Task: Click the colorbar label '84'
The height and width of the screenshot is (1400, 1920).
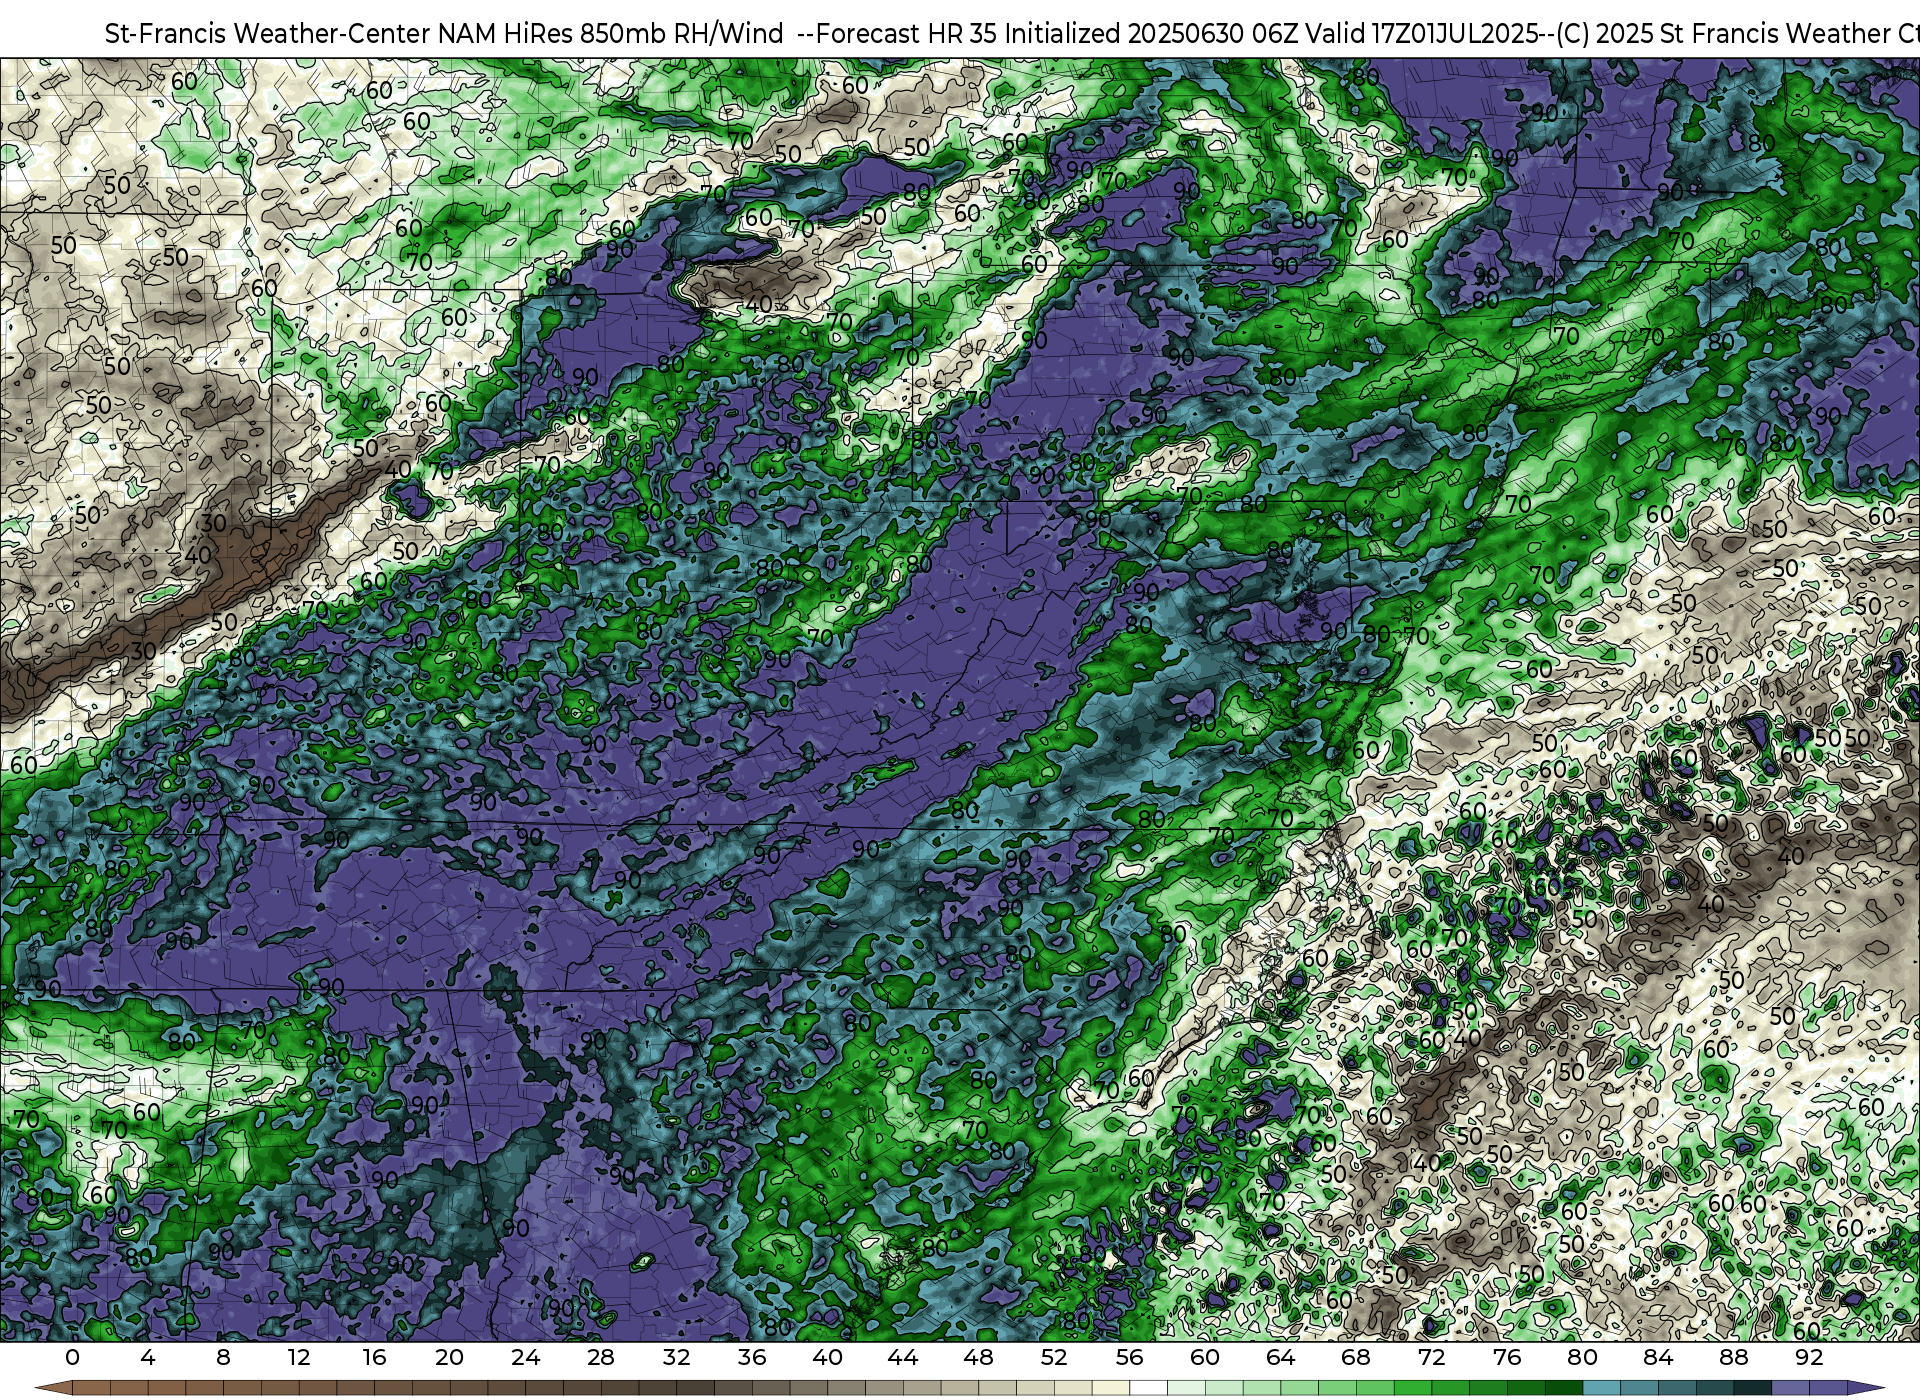Action: [1658, 1357]
